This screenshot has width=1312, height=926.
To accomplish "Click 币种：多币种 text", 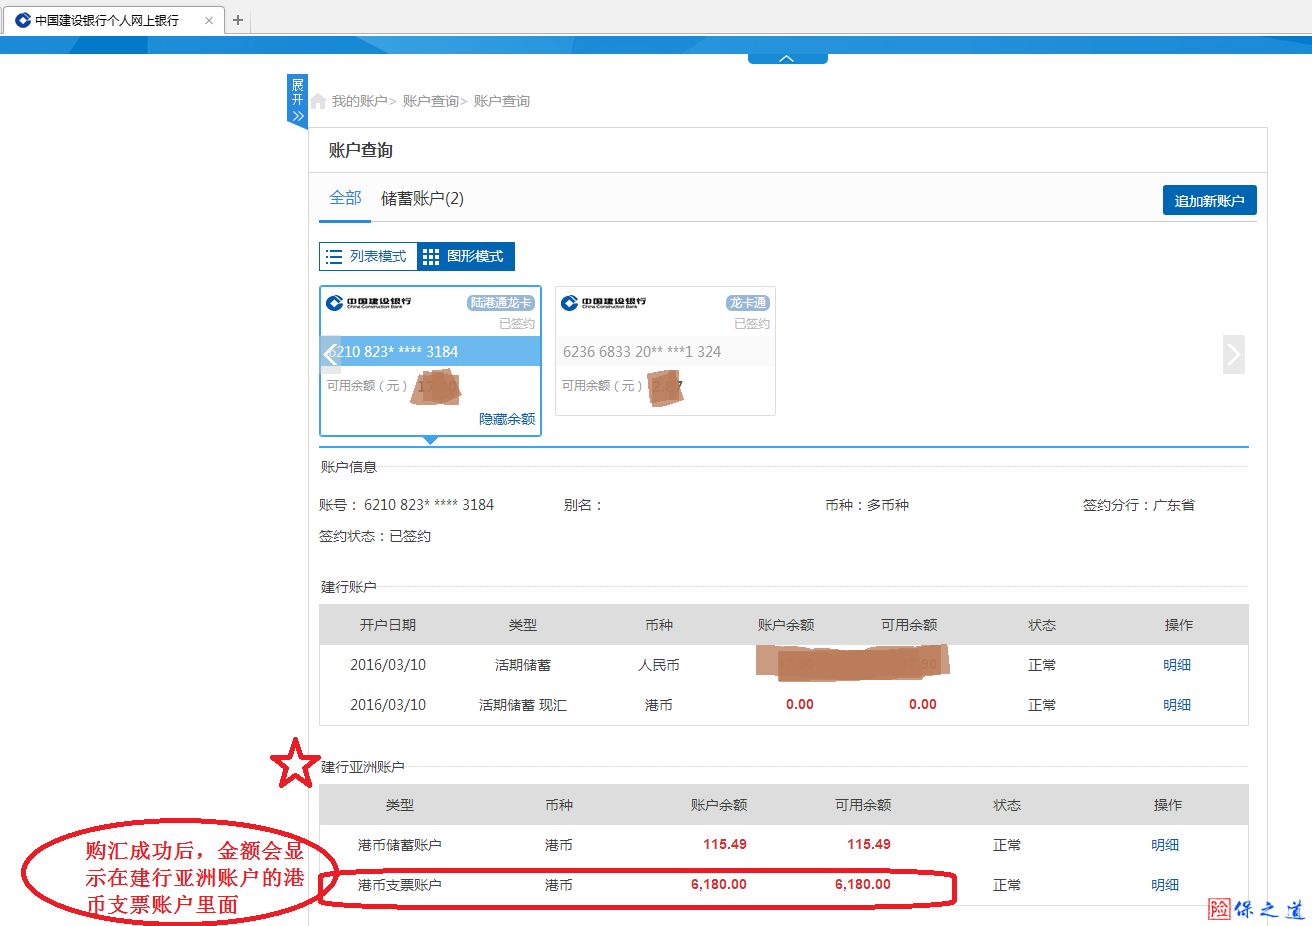I will coord(867,505).
